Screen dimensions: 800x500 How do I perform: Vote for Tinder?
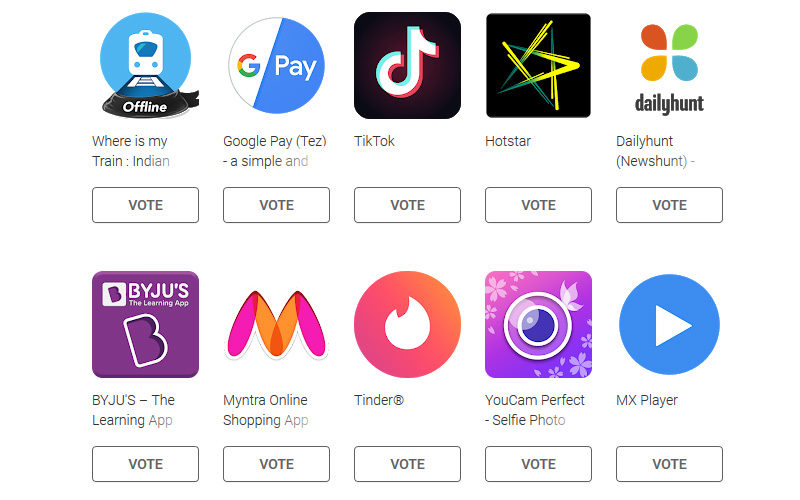pos(407,464)
